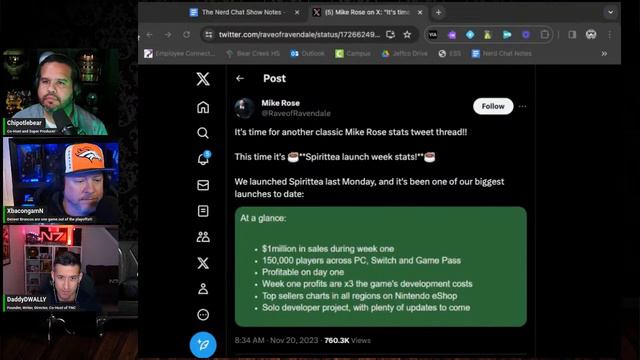This screenshot has height=360, width=640.
Task: Open the Chrome profile avatar
Action: coord(591,35)
